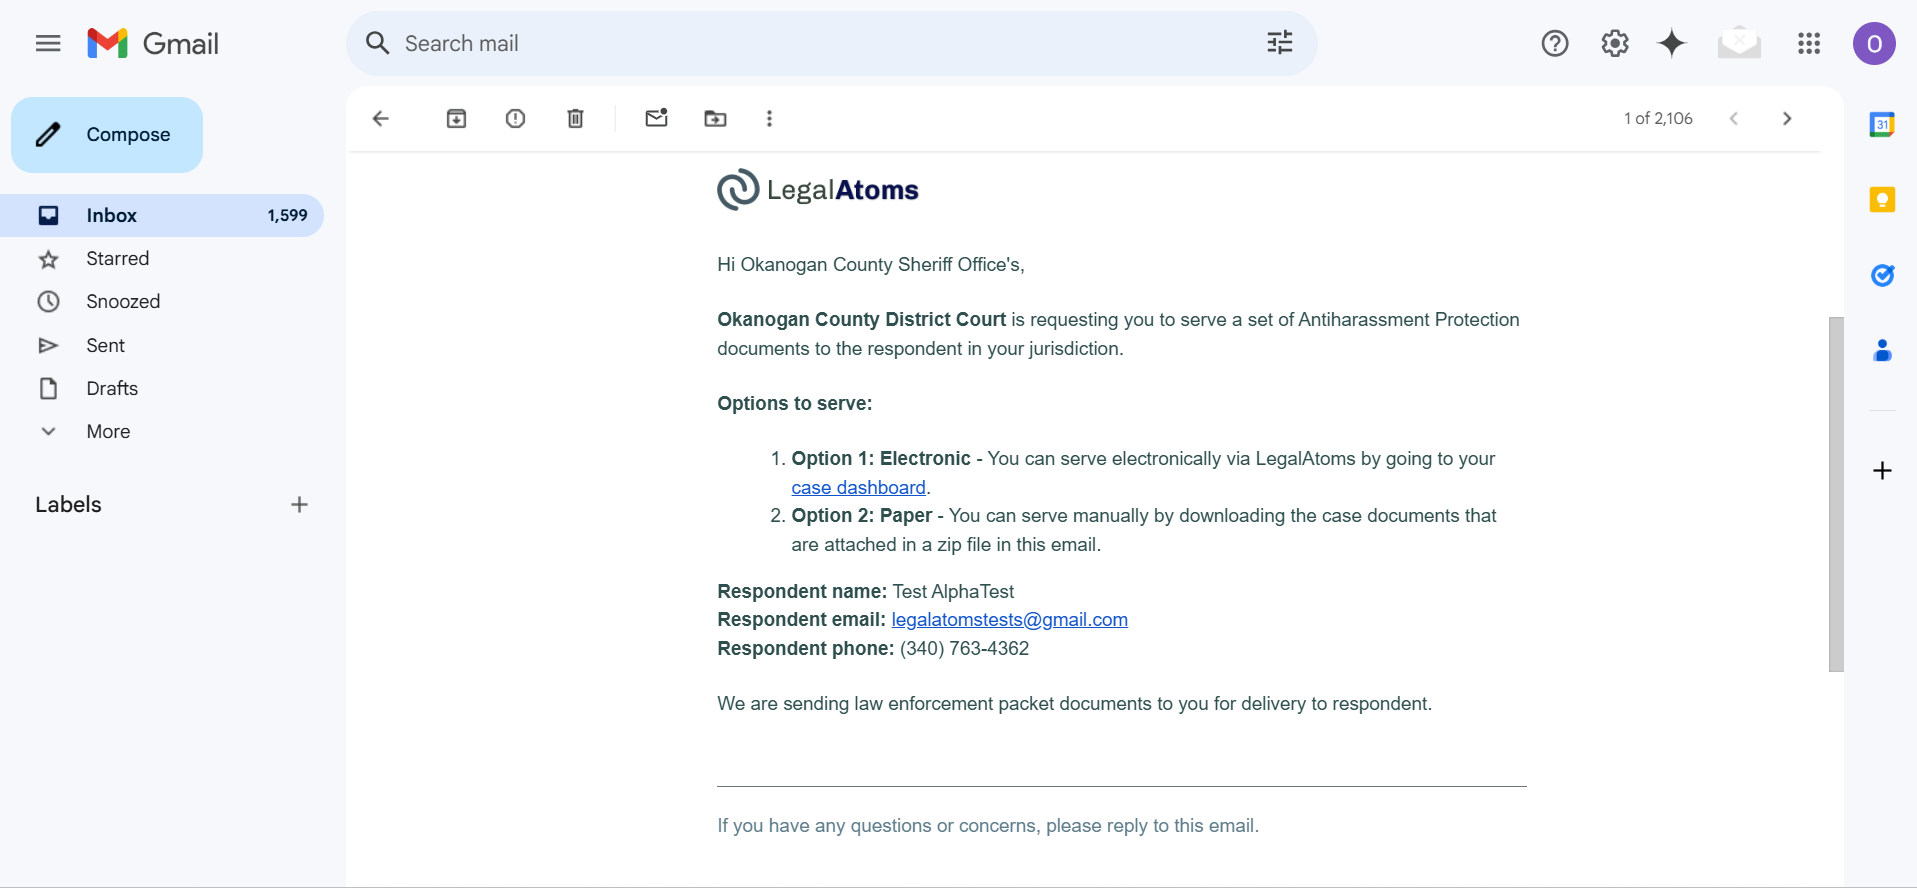Go to the newer email chevron
Viewport: 1917px width, 888px height.
[x=1734, y=118]
